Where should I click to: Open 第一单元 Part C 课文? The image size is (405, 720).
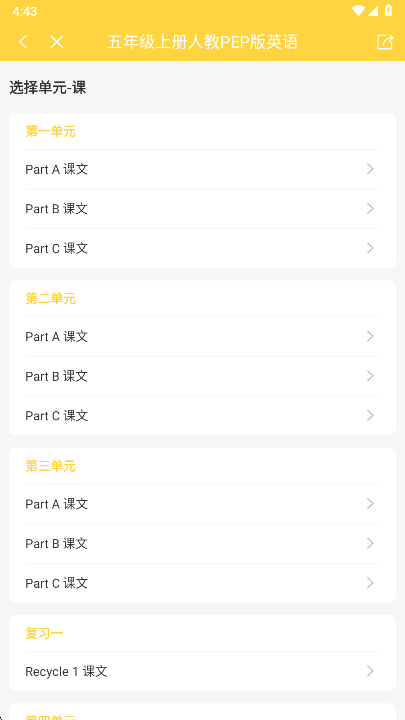pos(202,248)
